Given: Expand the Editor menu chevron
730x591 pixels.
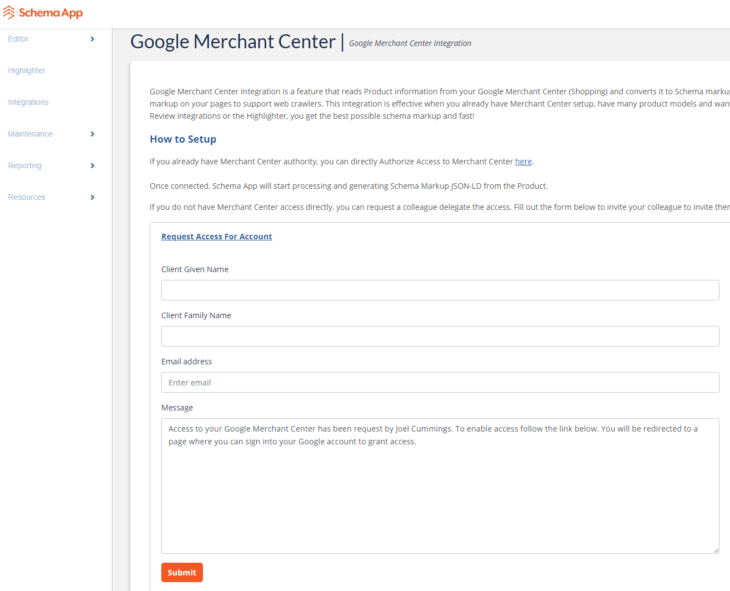Looking at the screenshot, I should tap(92, 39).
